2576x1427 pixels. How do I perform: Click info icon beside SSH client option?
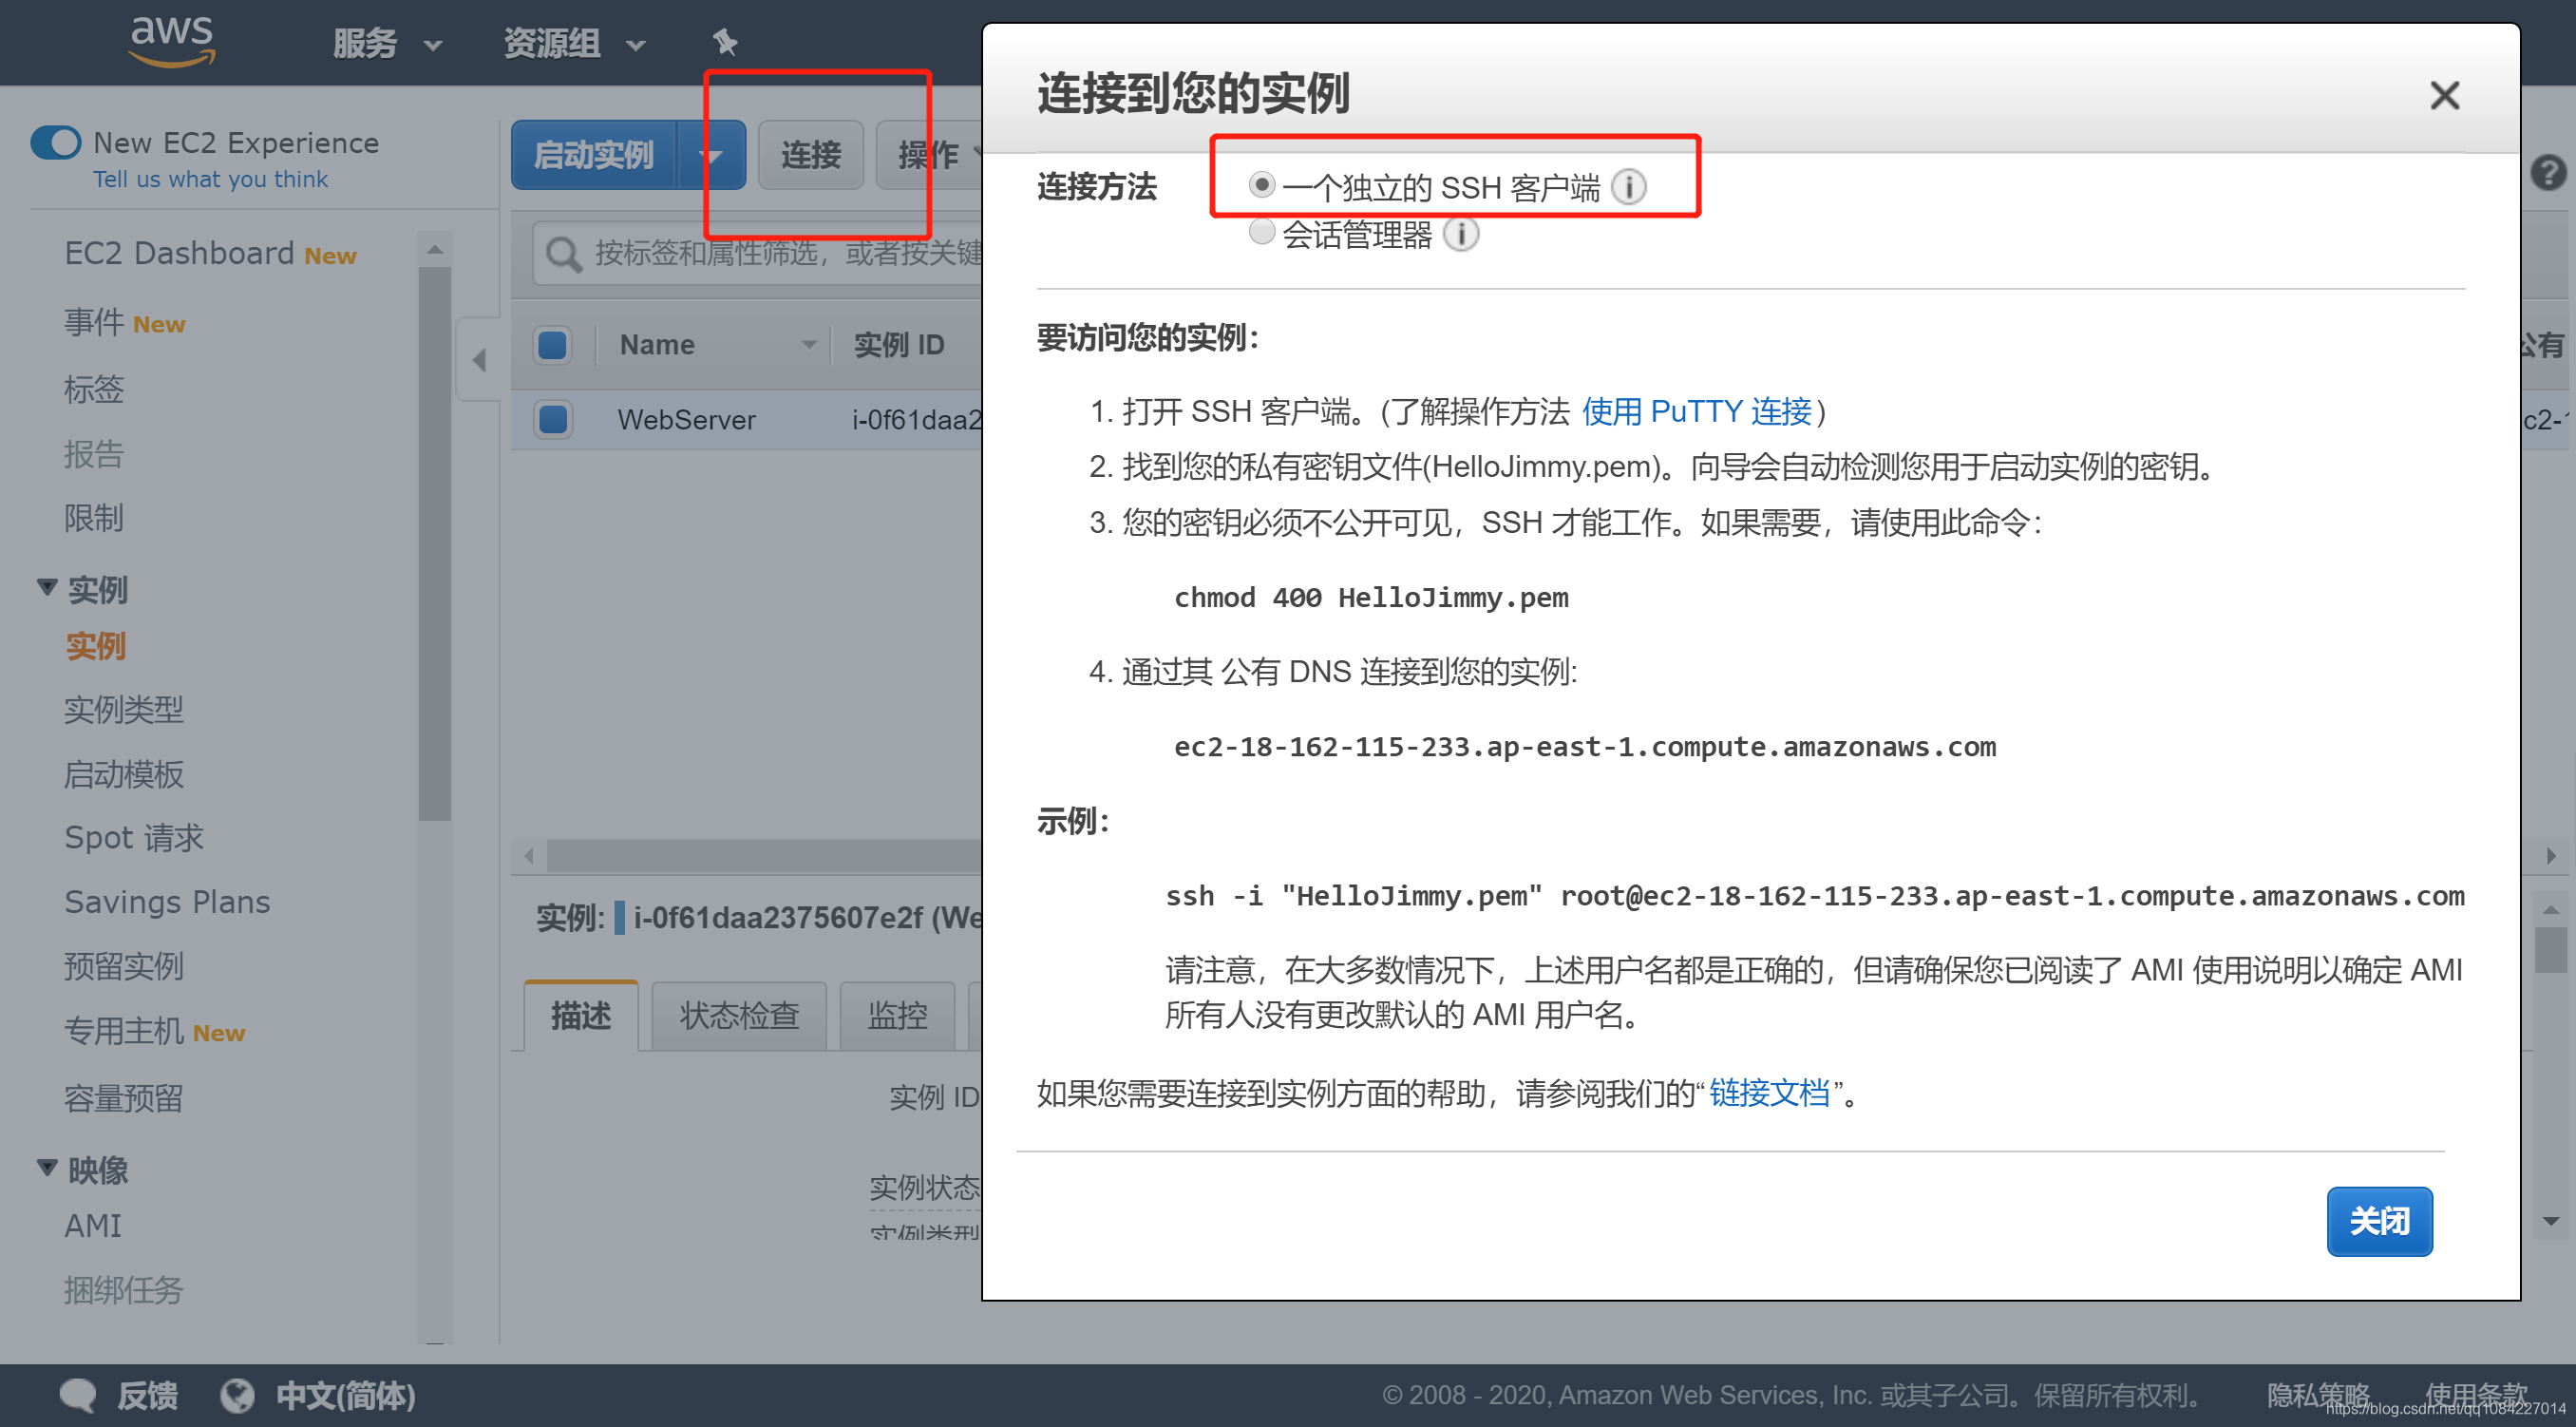[x=1628, y=187]
